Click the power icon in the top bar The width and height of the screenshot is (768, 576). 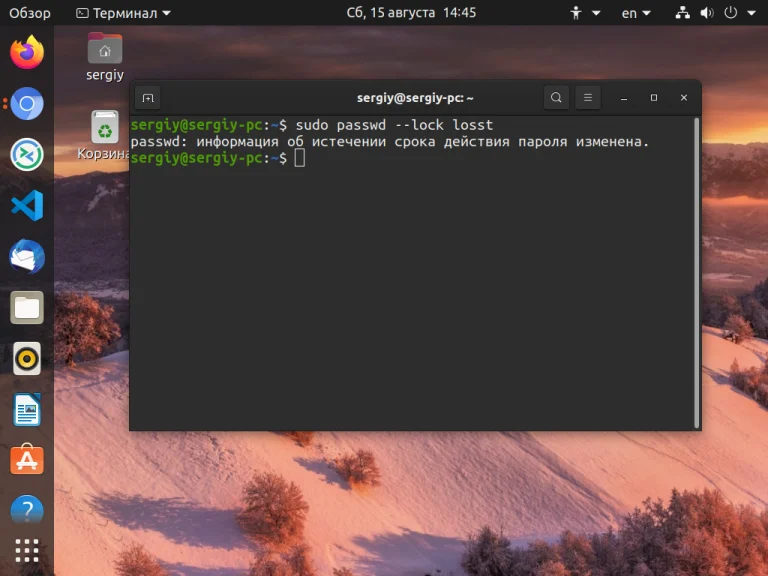point(730,13)
